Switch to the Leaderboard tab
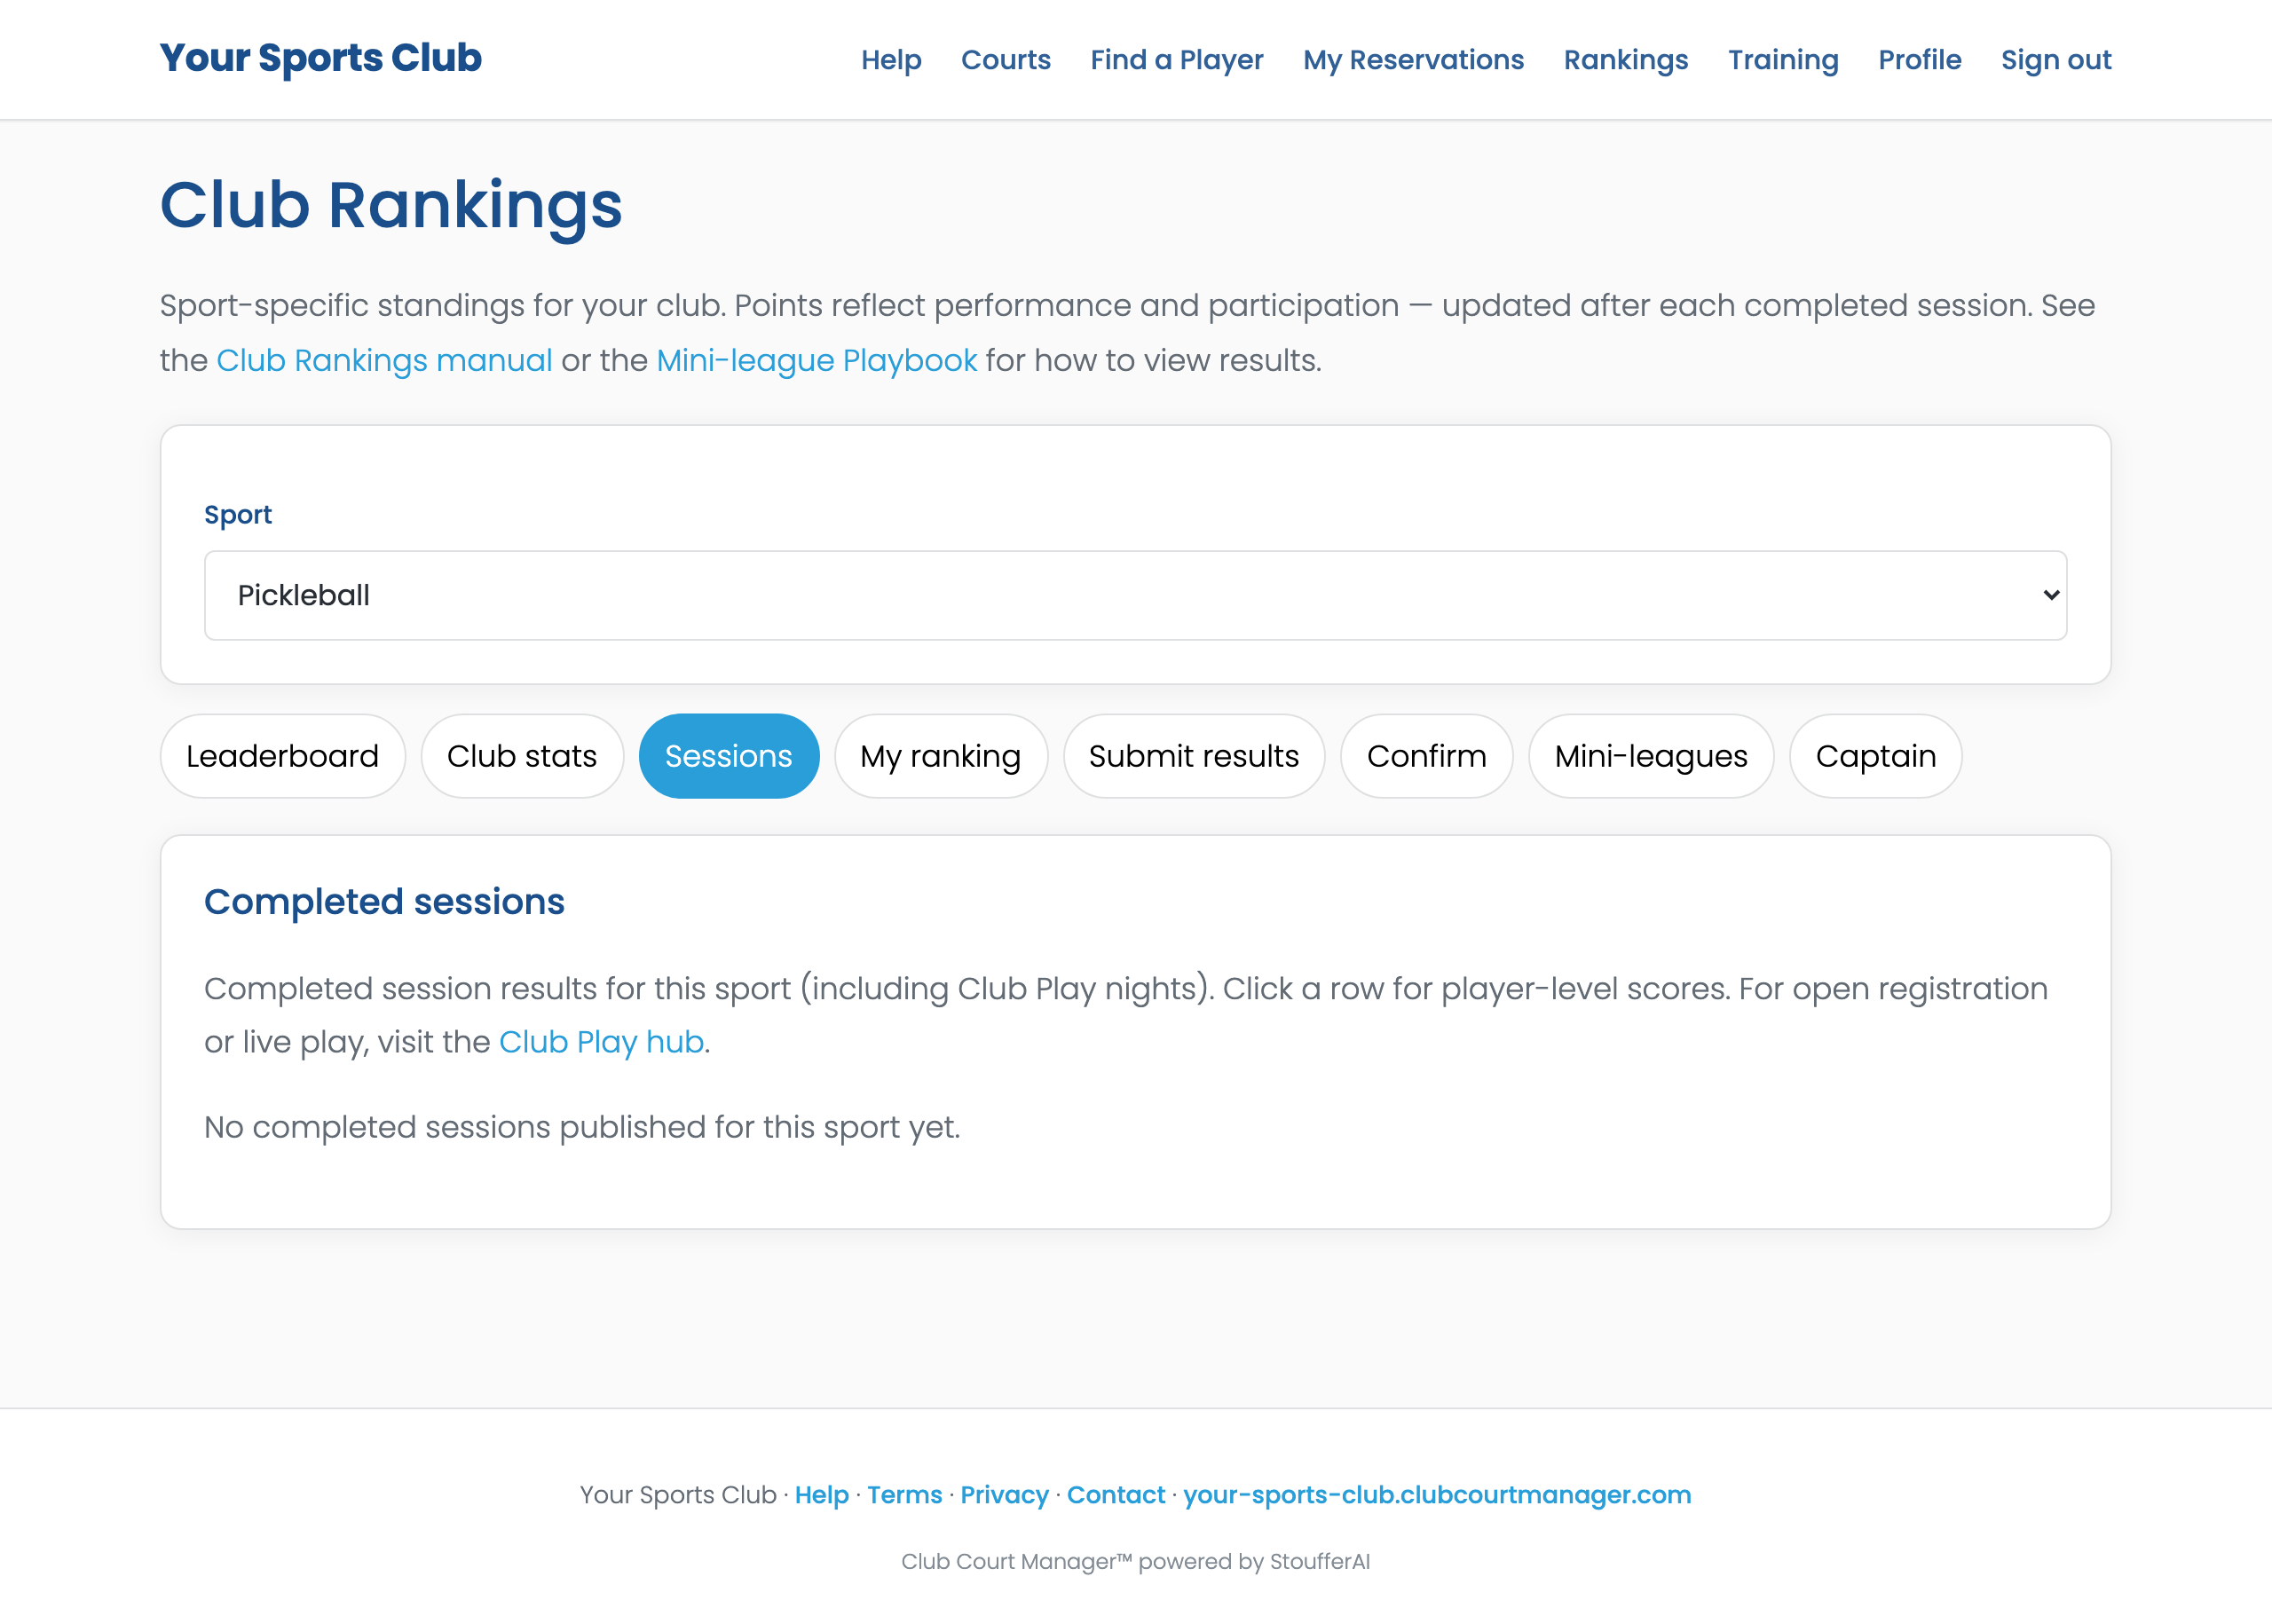This screenshot has width=2272, height=1624. [283, 756]
